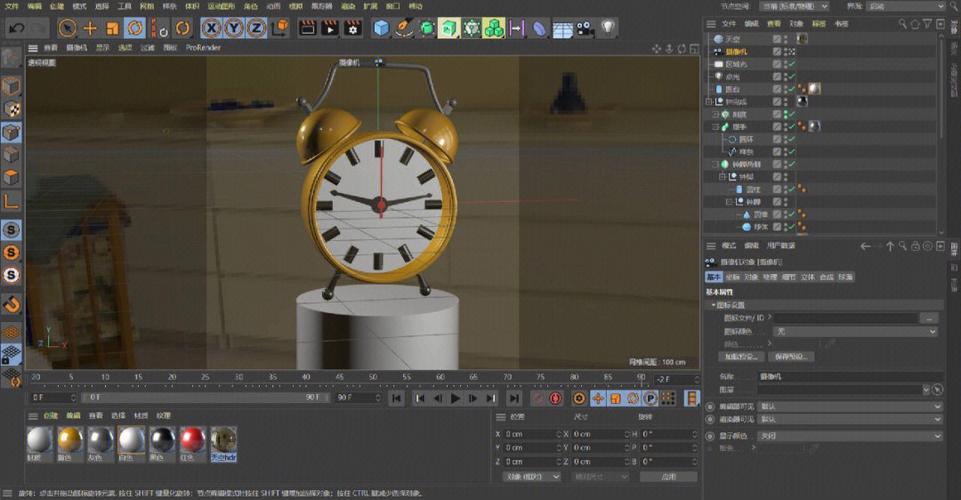Toggle layer checkbox of camera object

777,51
